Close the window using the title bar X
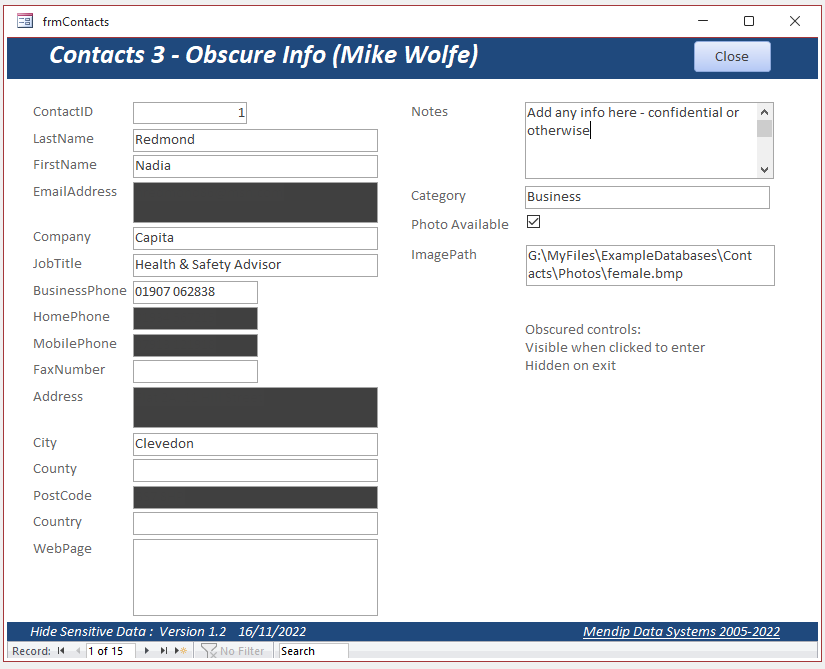Screen dimensions: 825x669 pyautogui.click(x=795, y=21)
